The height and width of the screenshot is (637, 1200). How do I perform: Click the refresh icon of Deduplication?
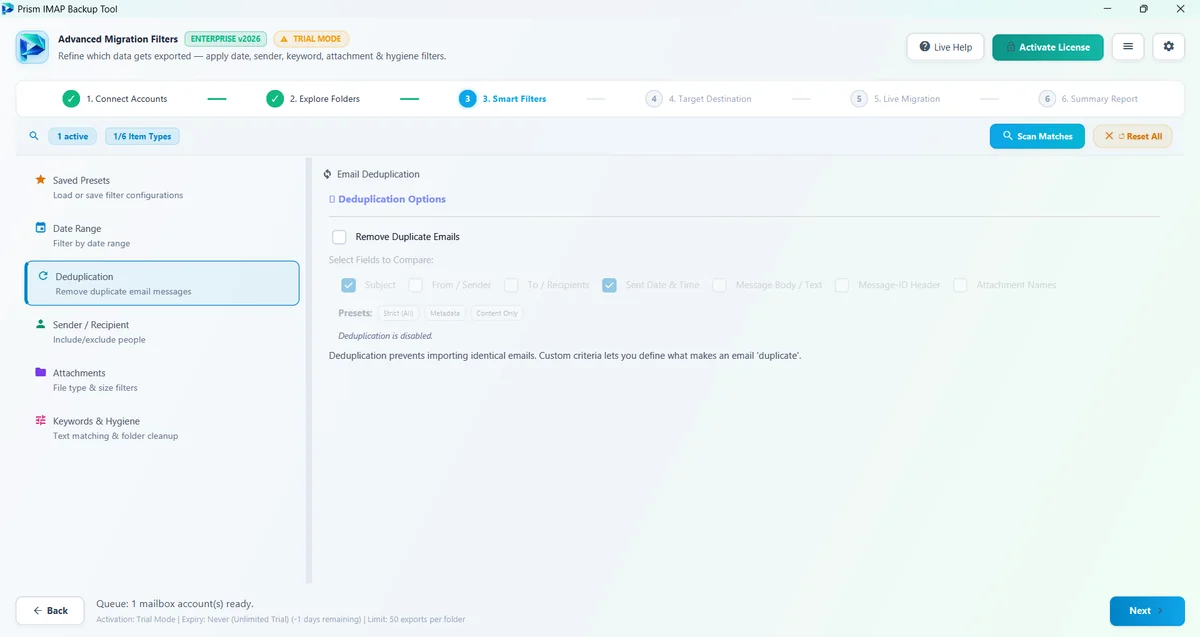pos(43,276)
